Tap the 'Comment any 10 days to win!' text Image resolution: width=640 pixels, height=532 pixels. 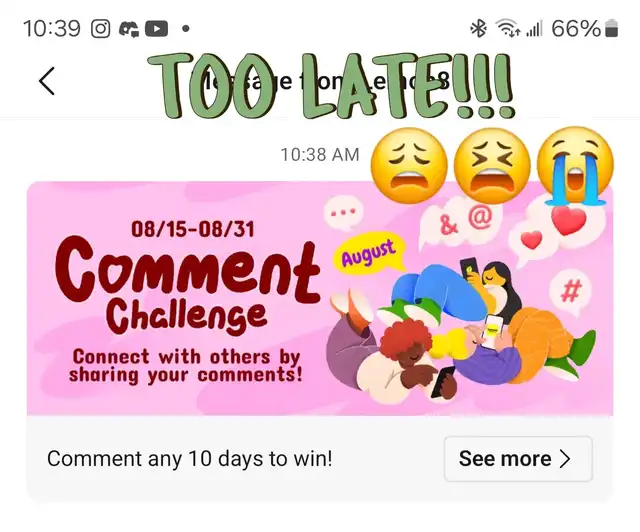pos(190,459)
